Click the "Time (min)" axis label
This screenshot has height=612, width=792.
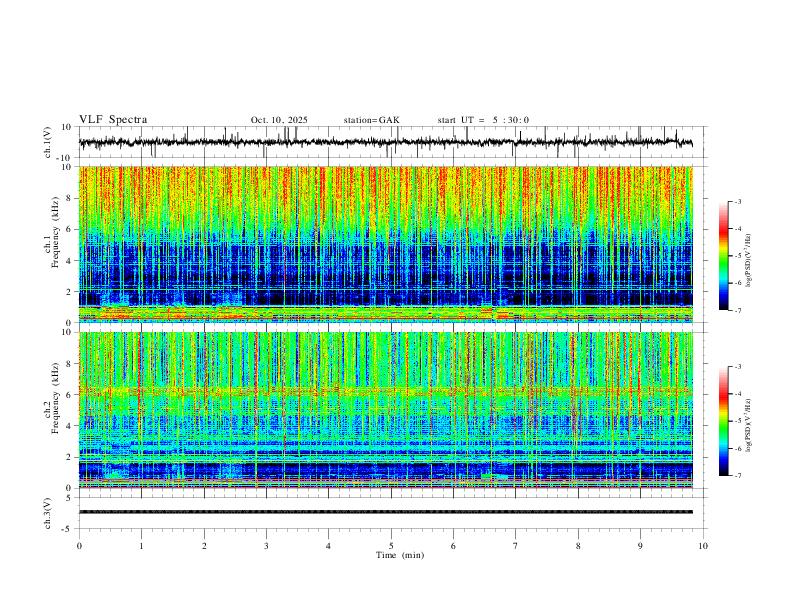(400, 555)
